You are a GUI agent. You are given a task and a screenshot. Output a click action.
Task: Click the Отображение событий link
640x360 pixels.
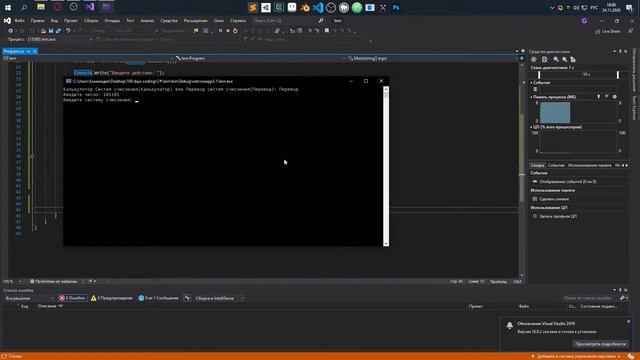click(568, 182)
